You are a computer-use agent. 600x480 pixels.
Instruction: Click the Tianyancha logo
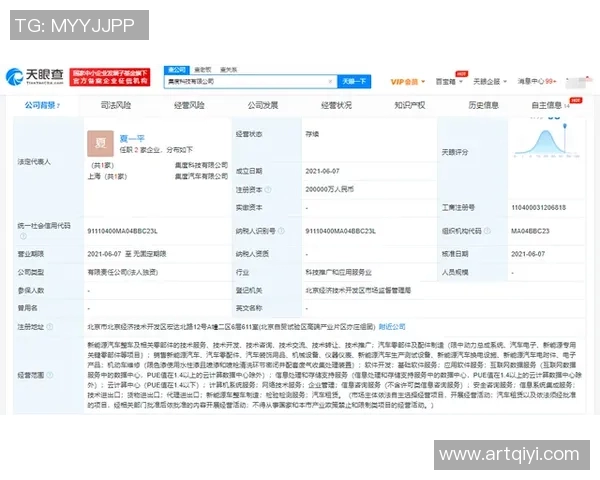35,77
